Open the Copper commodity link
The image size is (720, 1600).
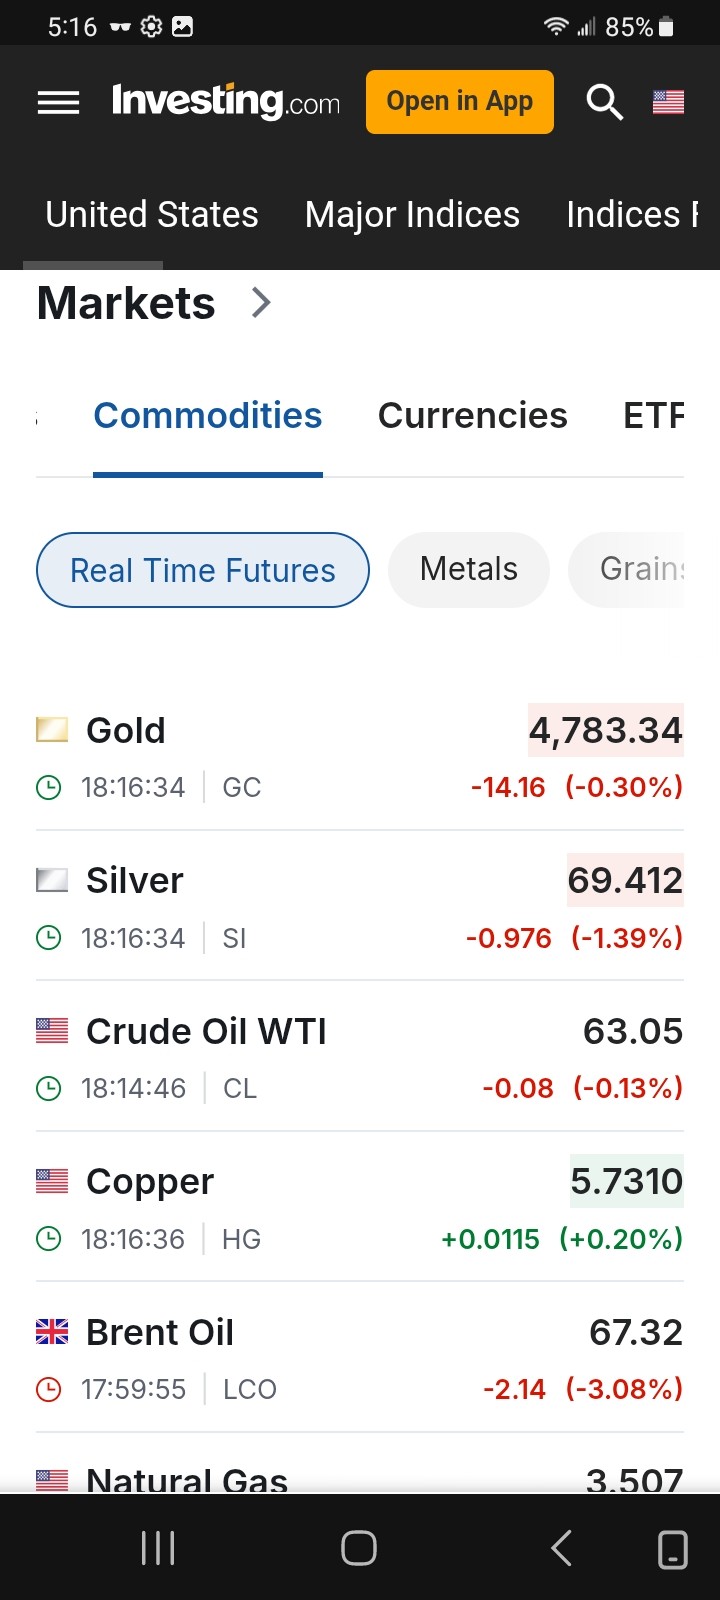tap(150, 1182)
